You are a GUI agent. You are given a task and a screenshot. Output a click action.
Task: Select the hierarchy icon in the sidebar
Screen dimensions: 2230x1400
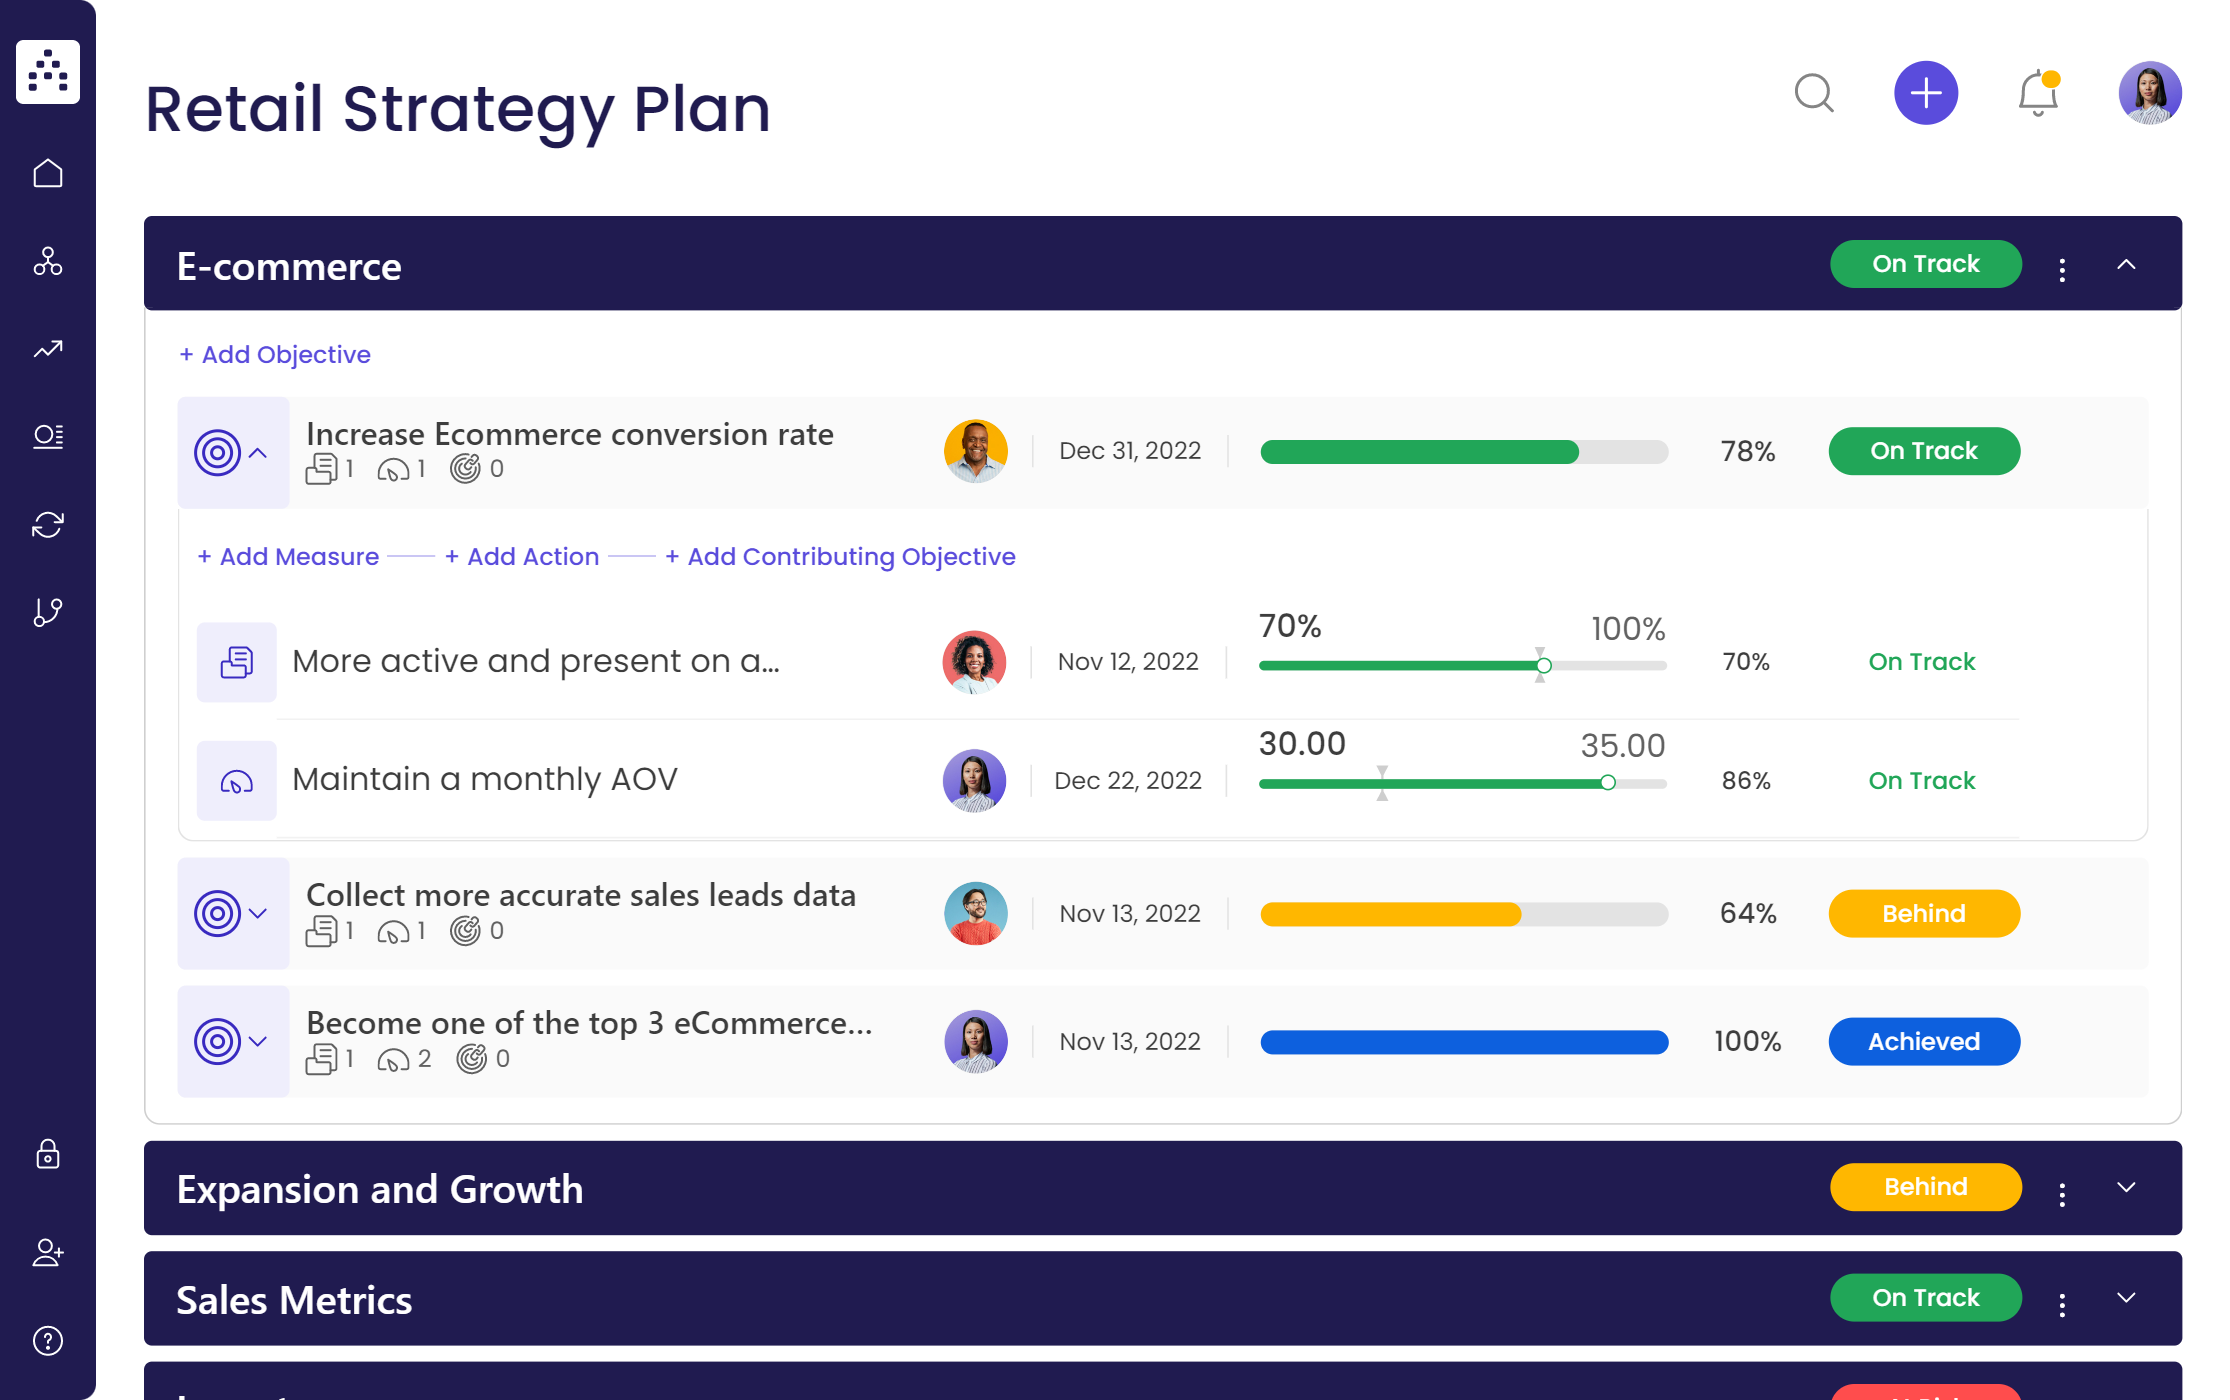(48, 262)
